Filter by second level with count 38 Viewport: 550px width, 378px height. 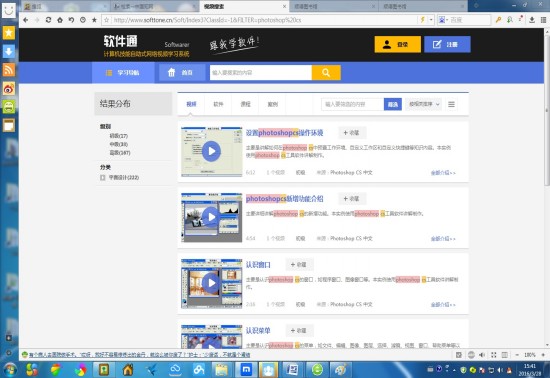(x=119, y=144)
